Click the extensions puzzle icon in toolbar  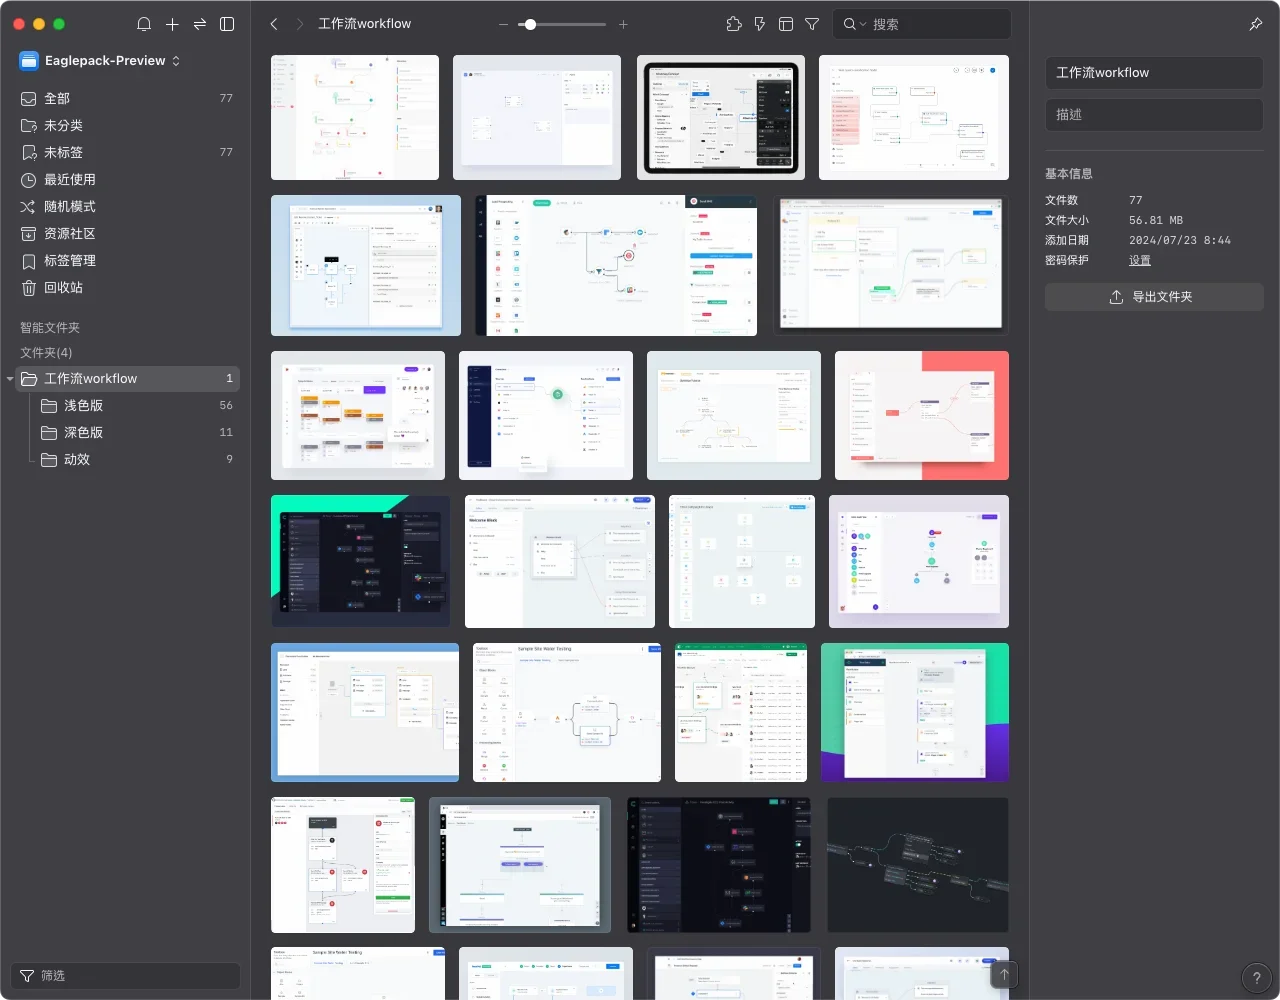[x=734, y=24]
